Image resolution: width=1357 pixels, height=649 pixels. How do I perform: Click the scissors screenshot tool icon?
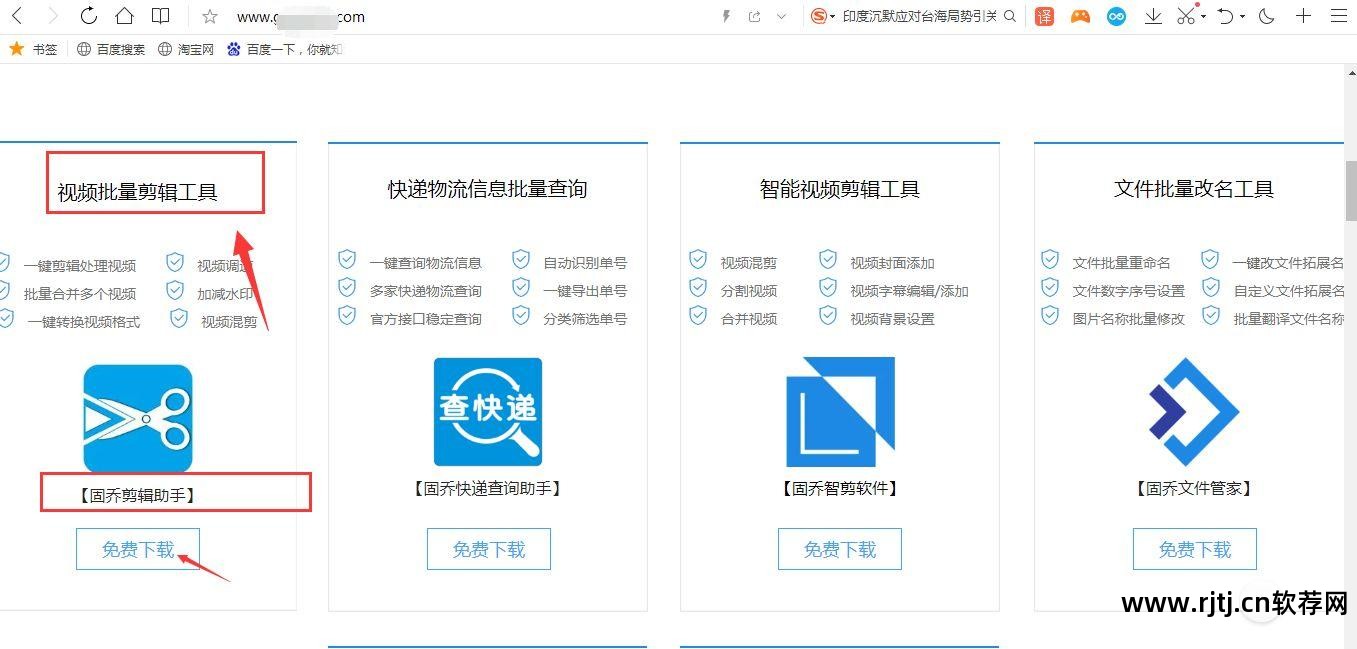click(1186, 16)
